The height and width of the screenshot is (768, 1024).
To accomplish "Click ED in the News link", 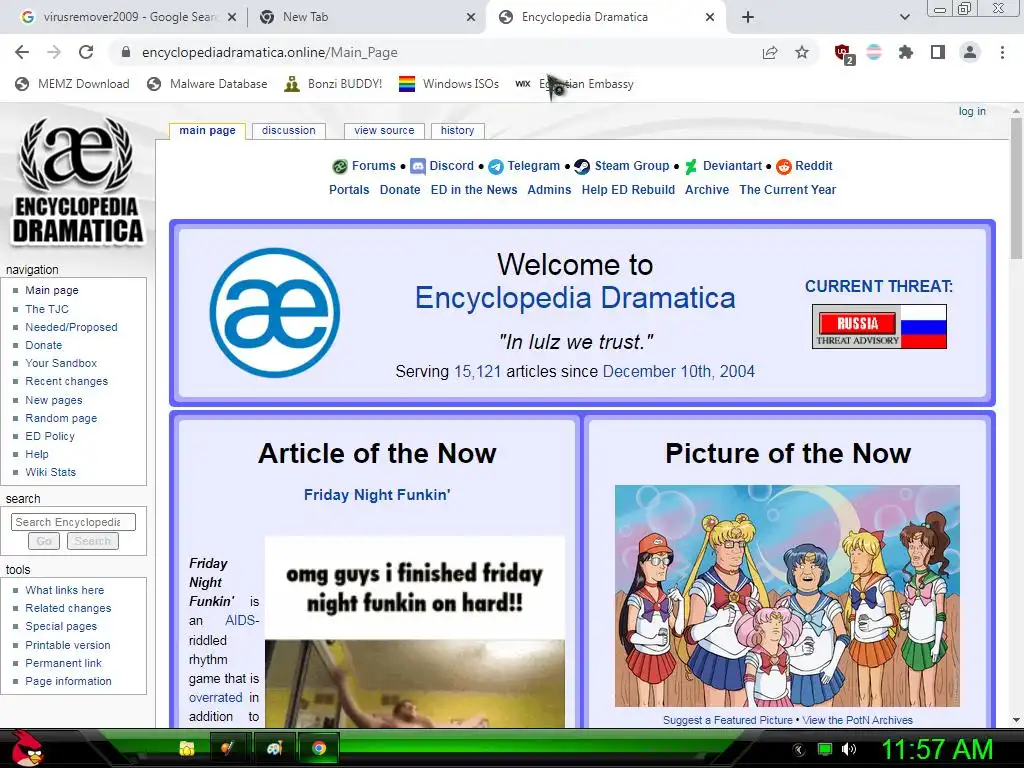I will tap(473, 189).
